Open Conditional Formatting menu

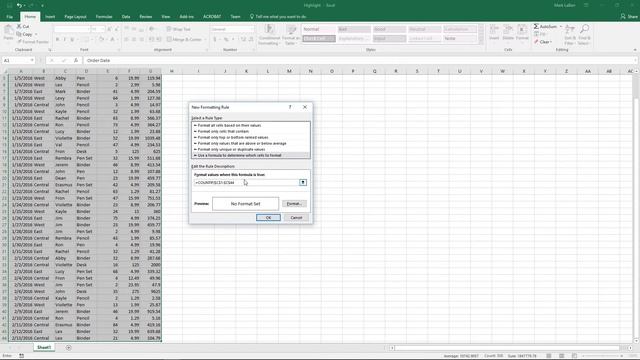[269, 34]
